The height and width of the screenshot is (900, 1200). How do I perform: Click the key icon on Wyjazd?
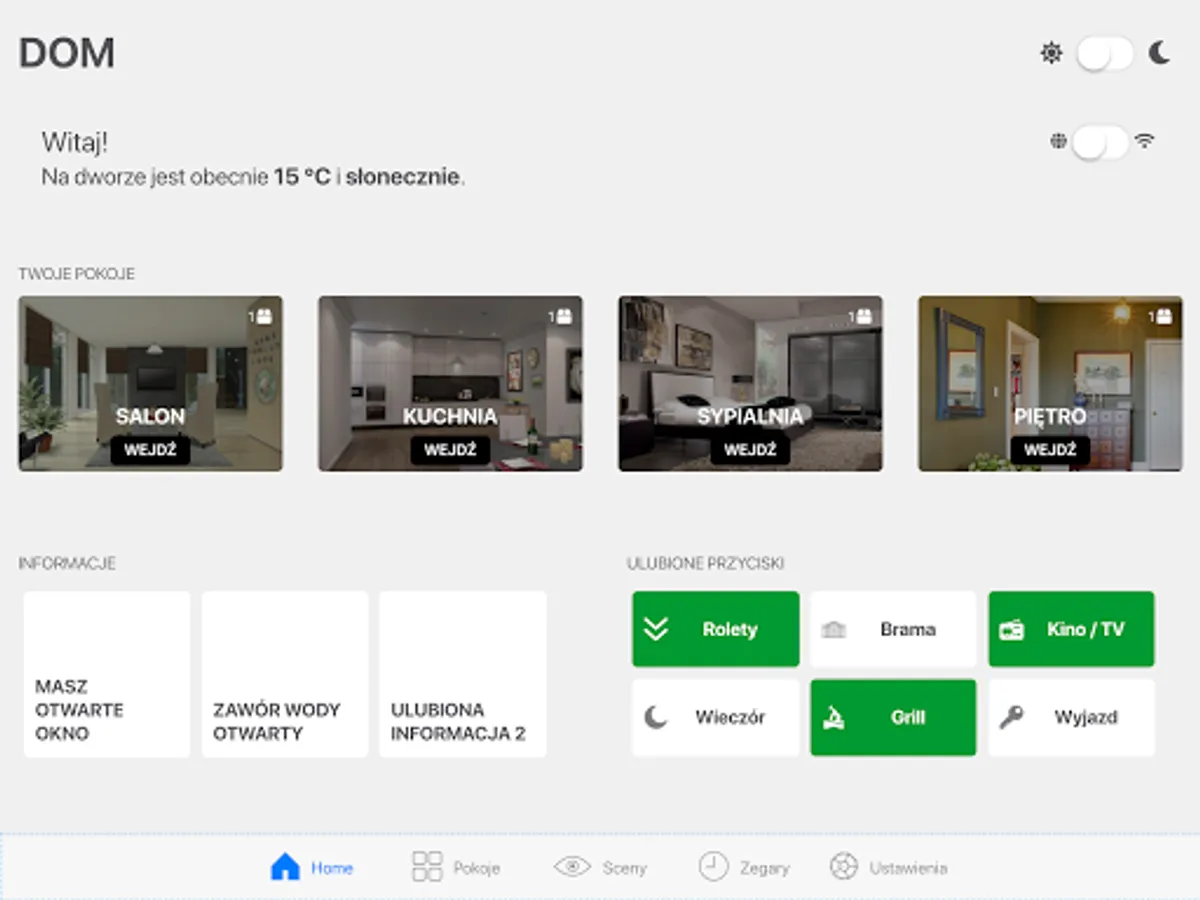1011,717
